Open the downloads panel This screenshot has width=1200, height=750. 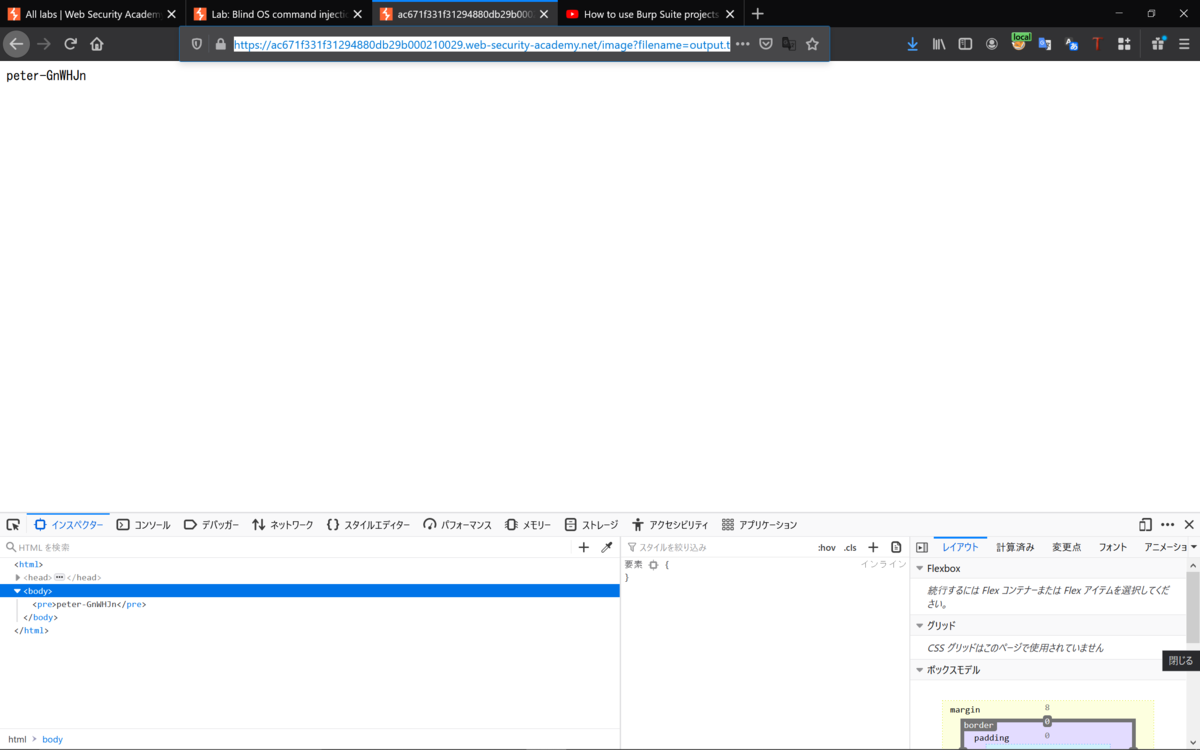[x=912, y=44]
